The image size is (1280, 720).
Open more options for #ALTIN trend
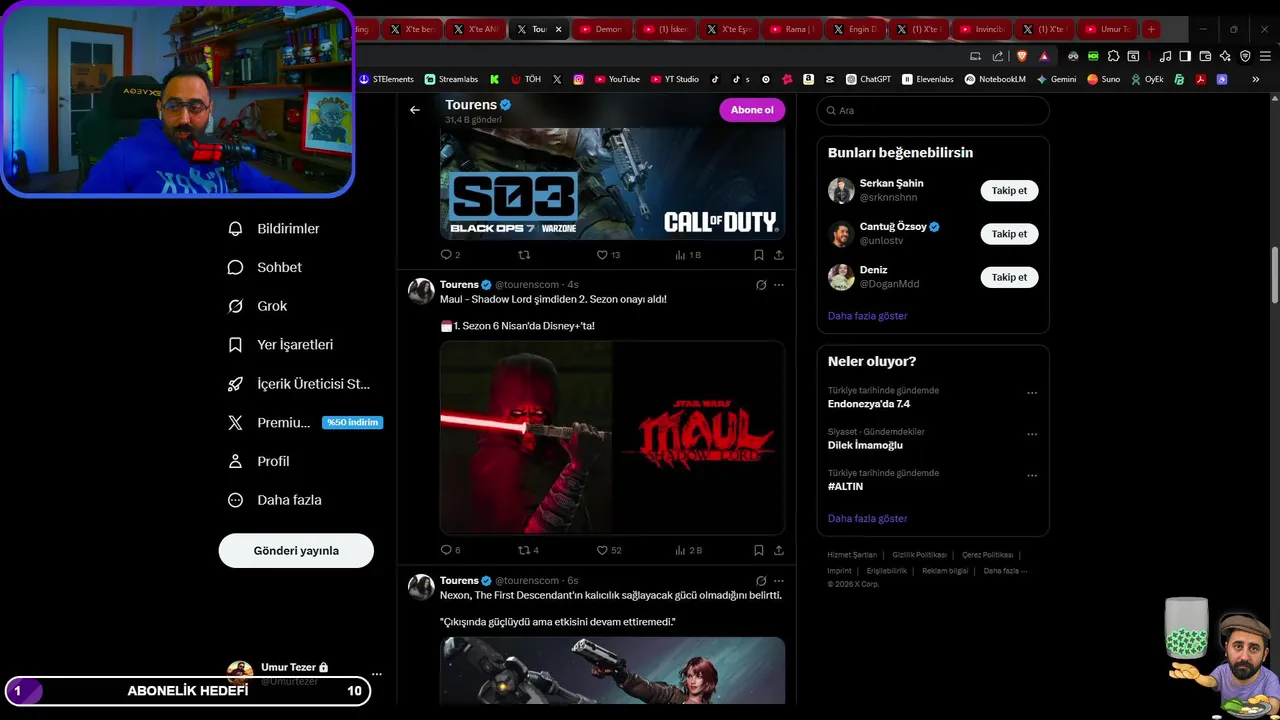coord(1032,475)
